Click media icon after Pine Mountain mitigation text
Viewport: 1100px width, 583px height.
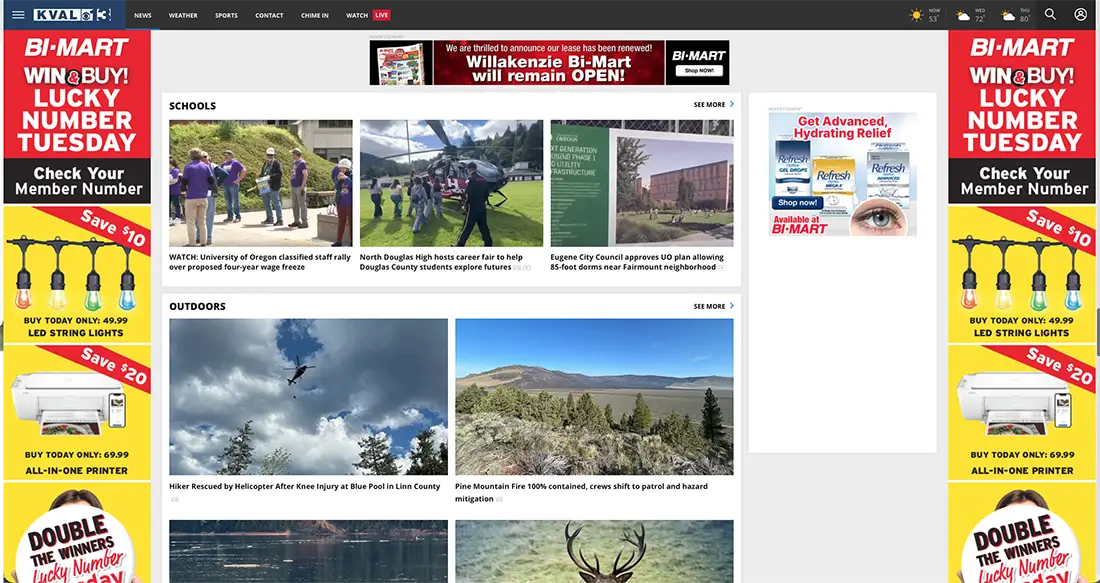coord(499,500)
